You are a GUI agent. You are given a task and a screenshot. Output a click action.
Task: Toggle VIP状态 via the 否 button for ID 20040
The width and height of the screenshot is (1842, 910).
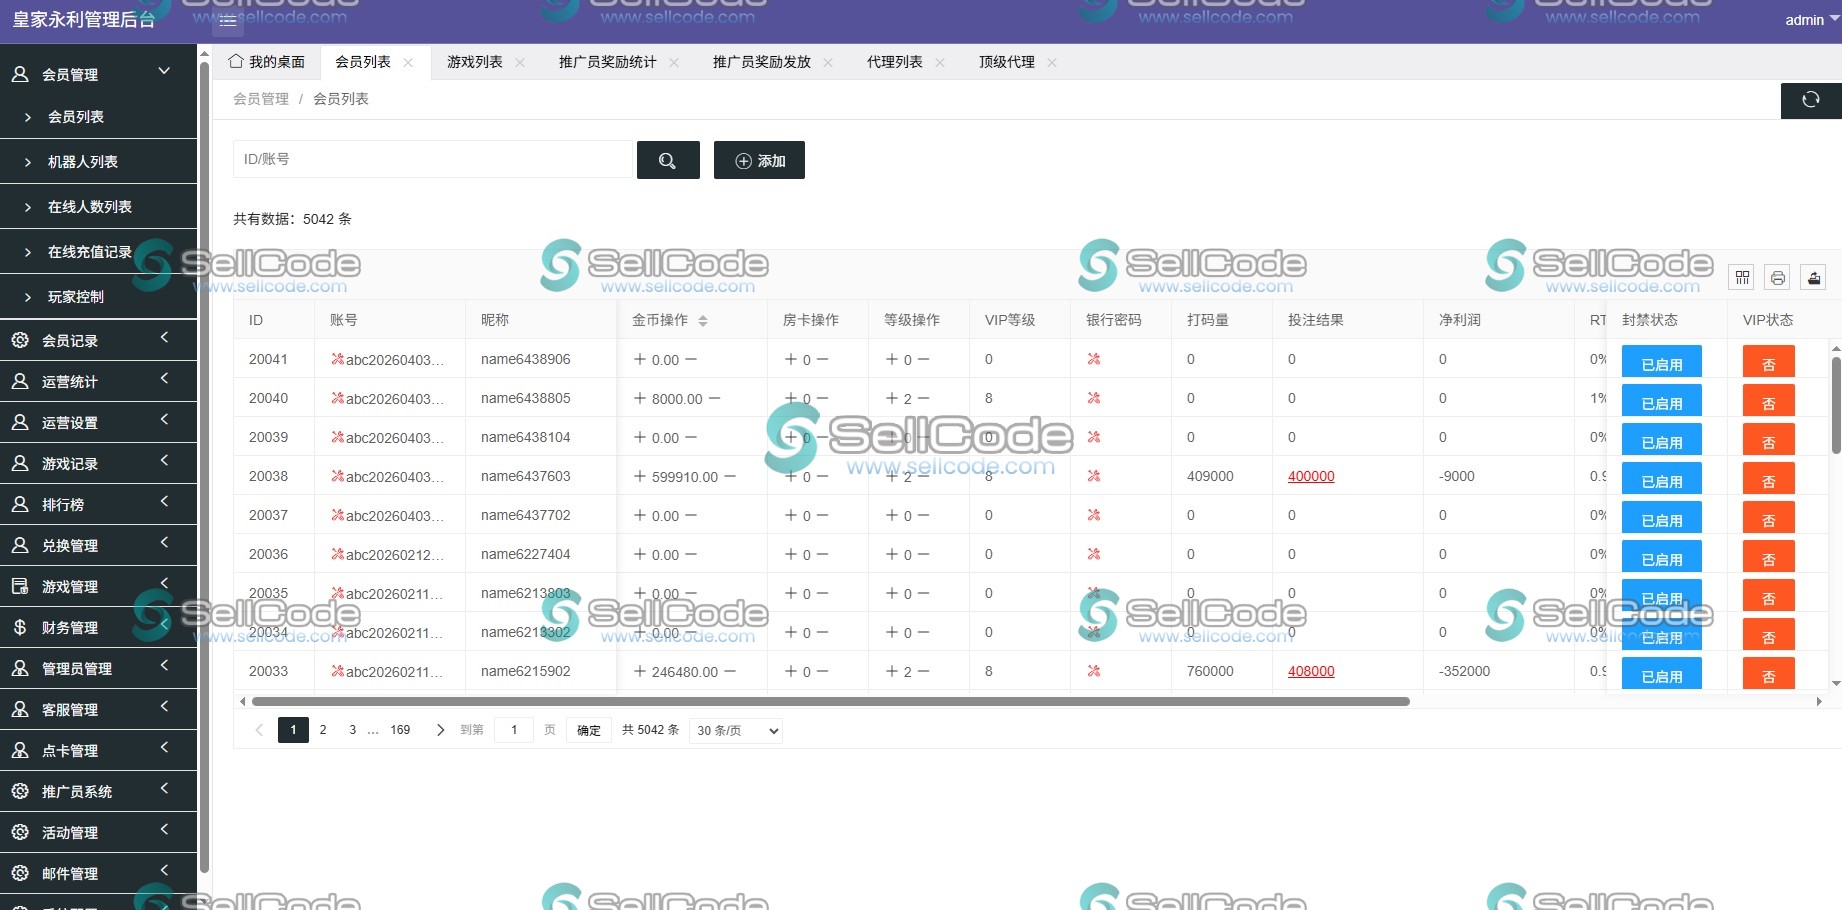(1768, 401)
